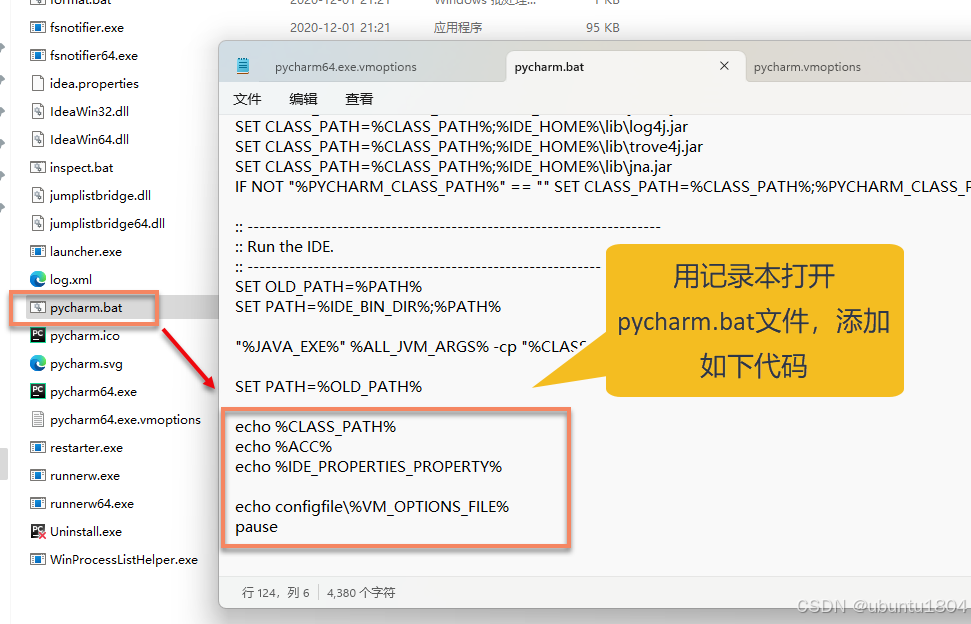Click the line ending with log4j.jar

pos(461,127)
